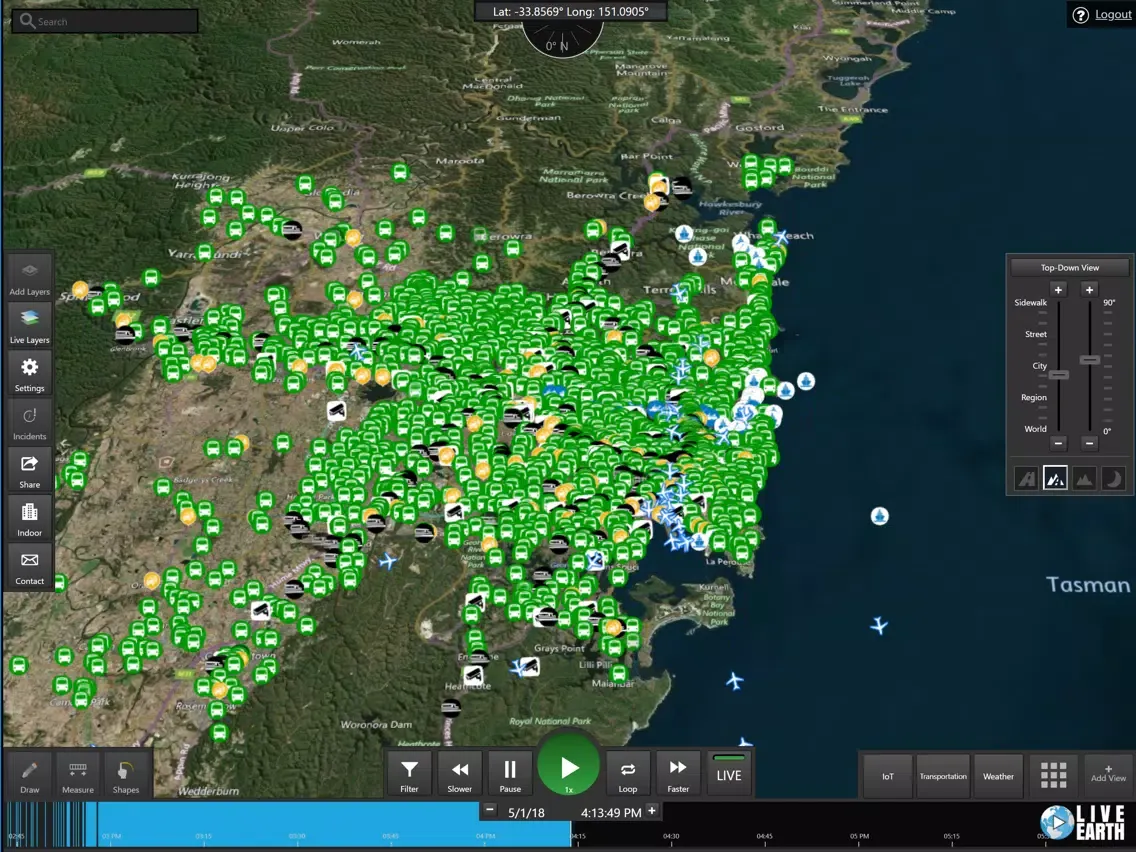Select the road map style icon

1026,479
